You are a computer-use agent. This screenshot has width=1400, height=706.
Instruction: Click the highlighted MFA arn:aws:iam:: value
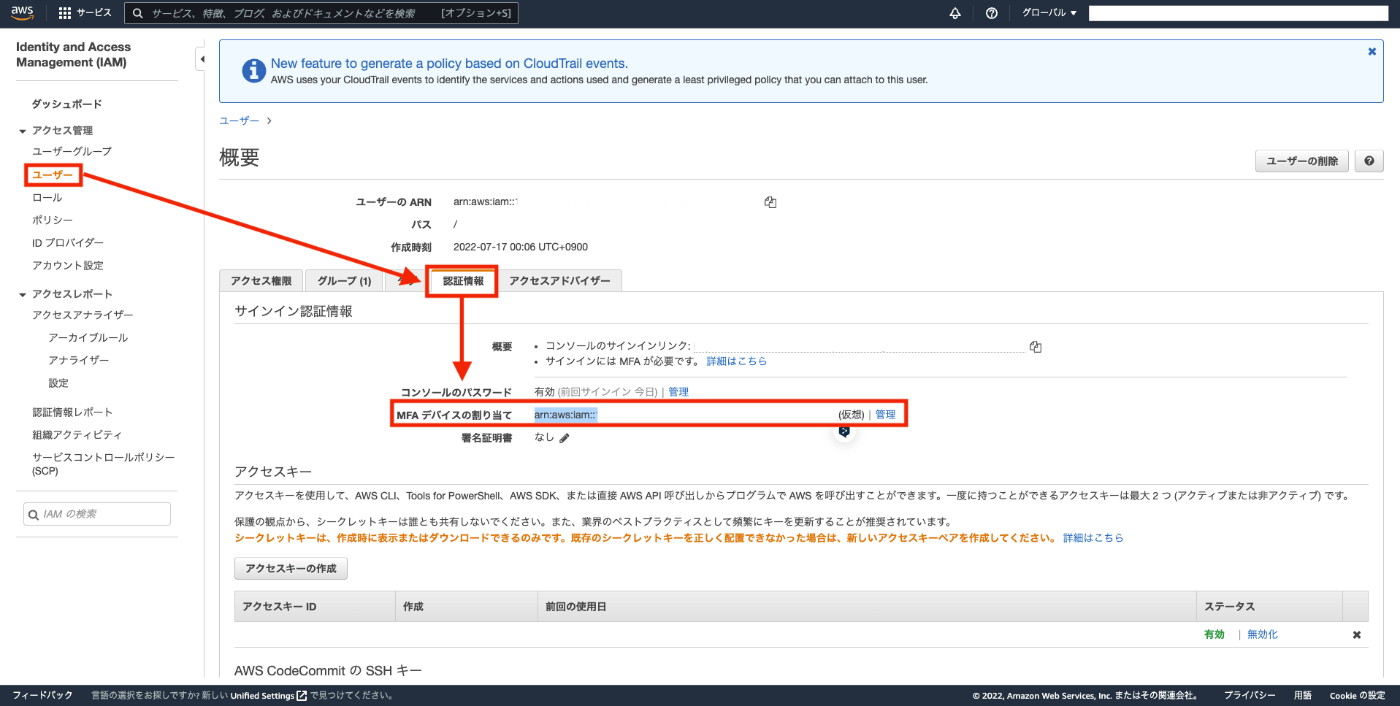565,415
